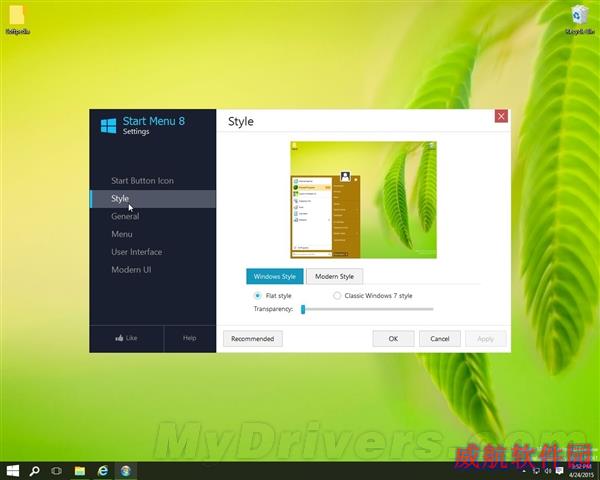Open volume tray icon
600x480 pixels.
point(548,470)
